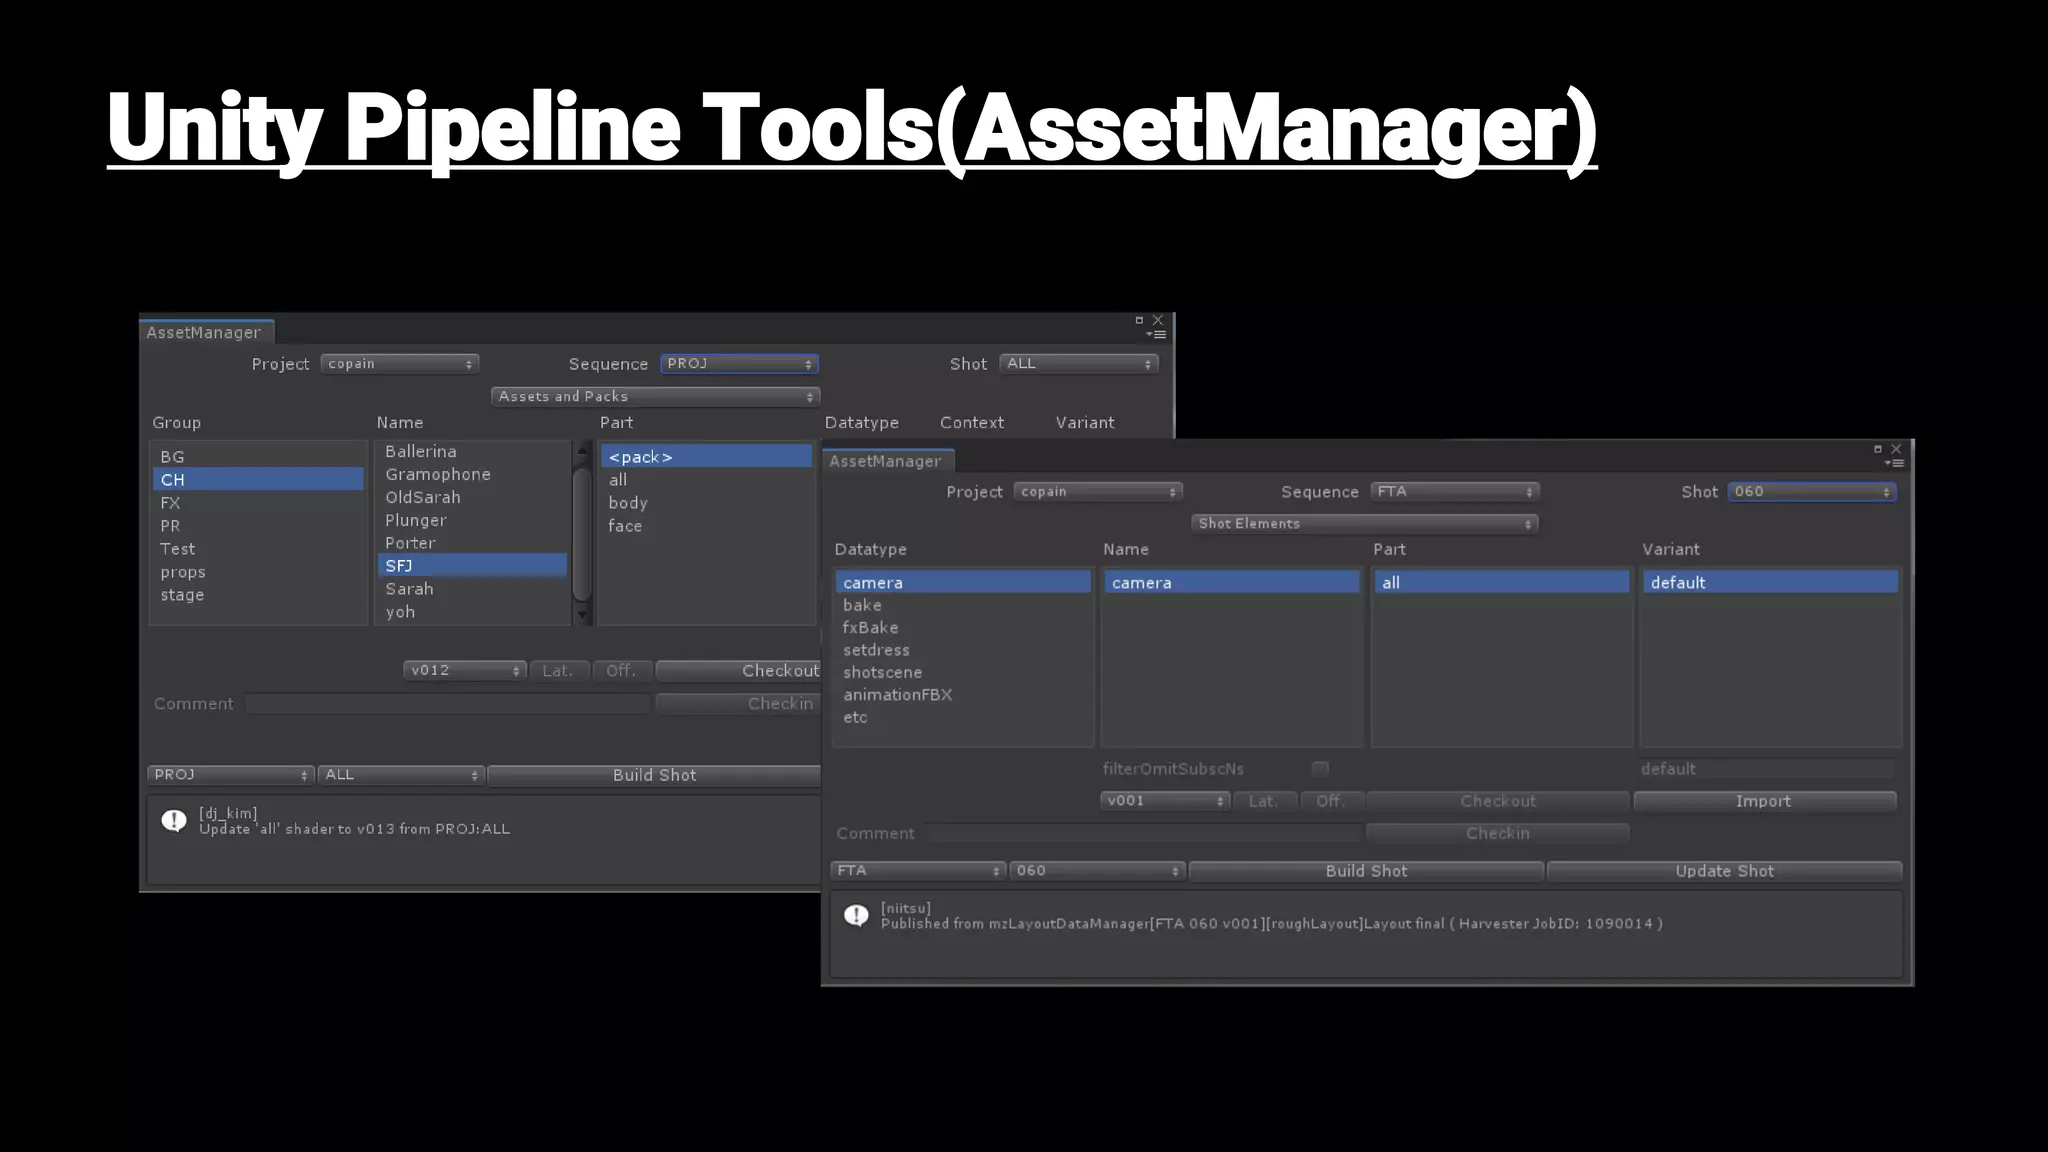Image resolution: width=2048 pixels, height=1152 pixels.
Task: Open Shot Elements dropdown
Action: pyautogui.click(x=1364, y=524)
